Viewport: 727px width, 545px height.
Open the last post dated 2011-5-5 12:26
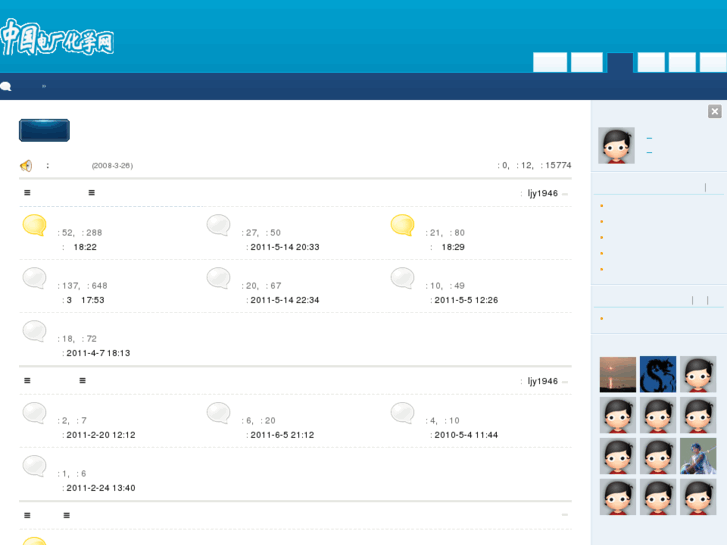tap(466, 300)
